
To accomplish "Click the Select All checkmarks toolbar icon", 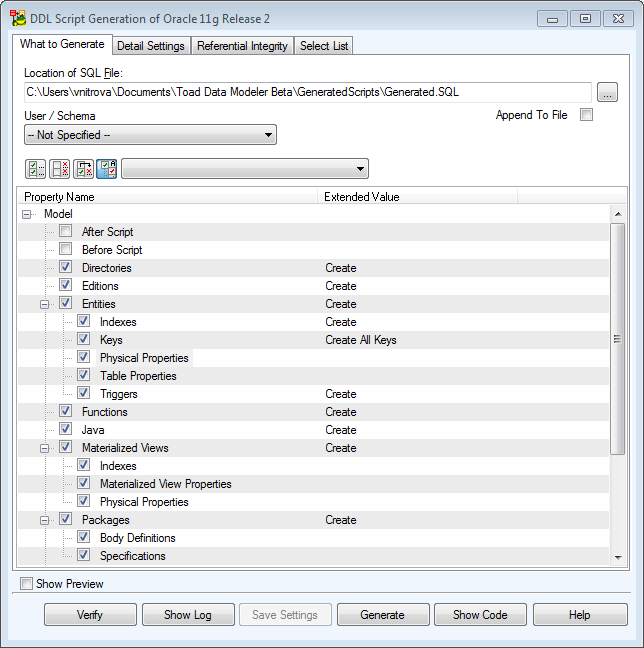I will click(x=36, y=169).
